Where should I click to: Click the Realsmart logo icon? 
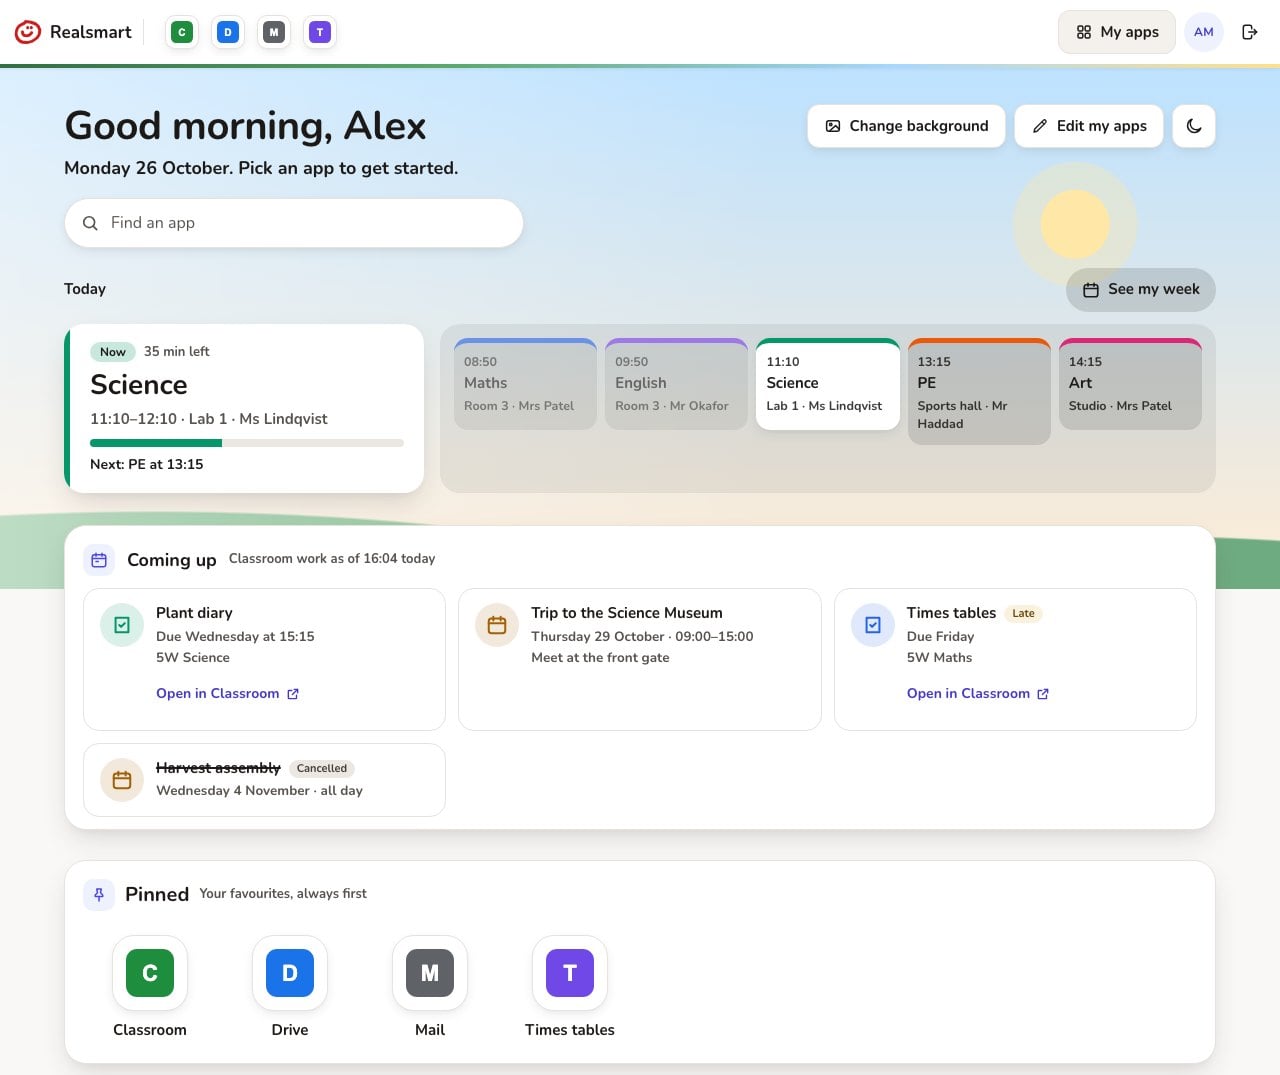coord(28,32)
